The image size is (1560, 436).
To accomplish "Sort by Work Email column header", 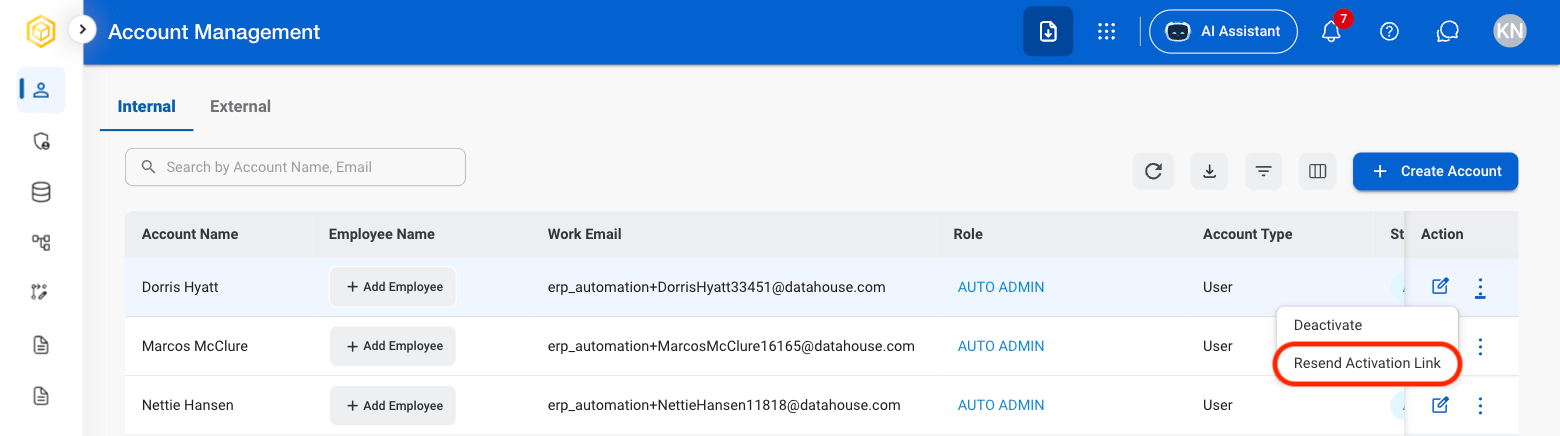I will [584, 234].
